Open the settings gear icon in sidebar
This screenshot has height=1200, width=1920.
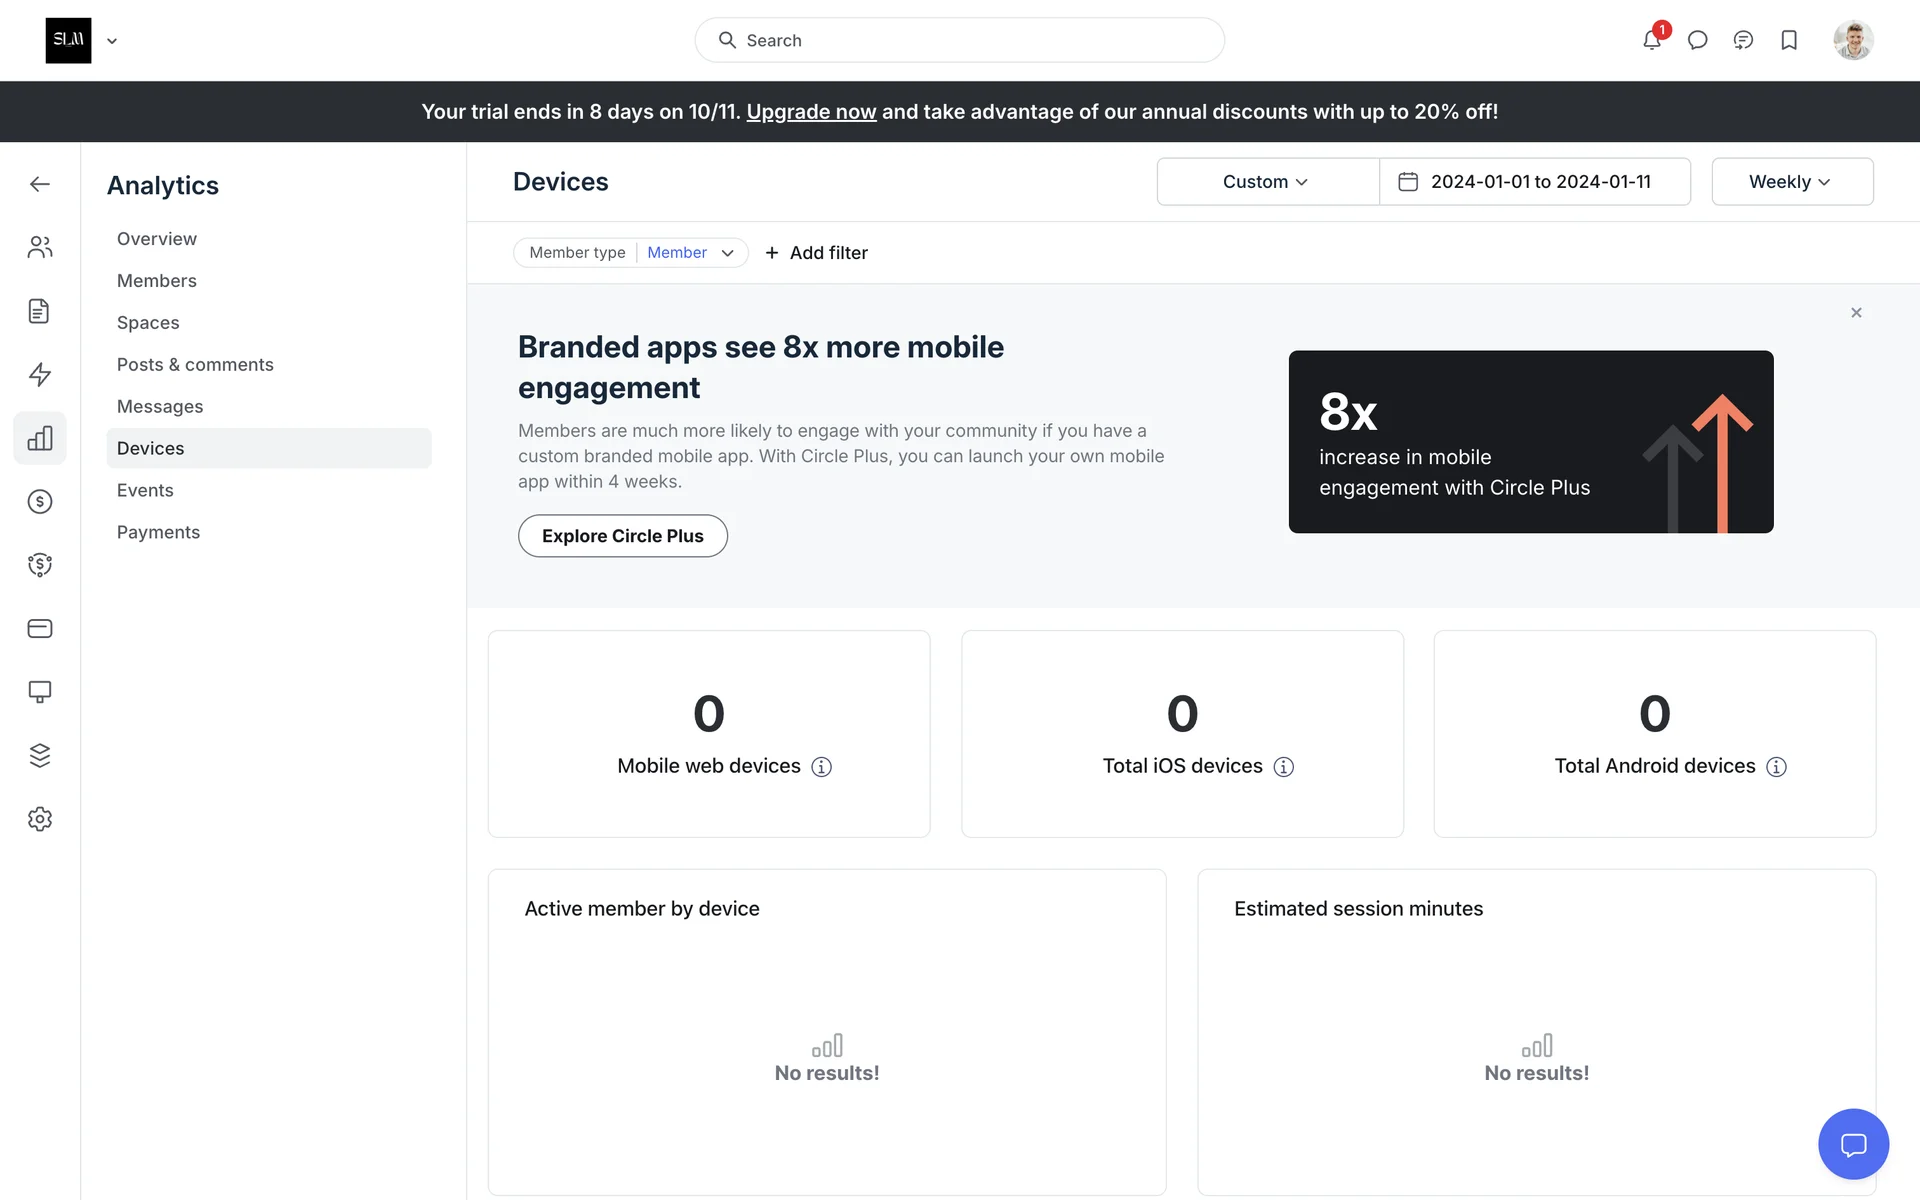pyautogui.click(x=40, y=819)
